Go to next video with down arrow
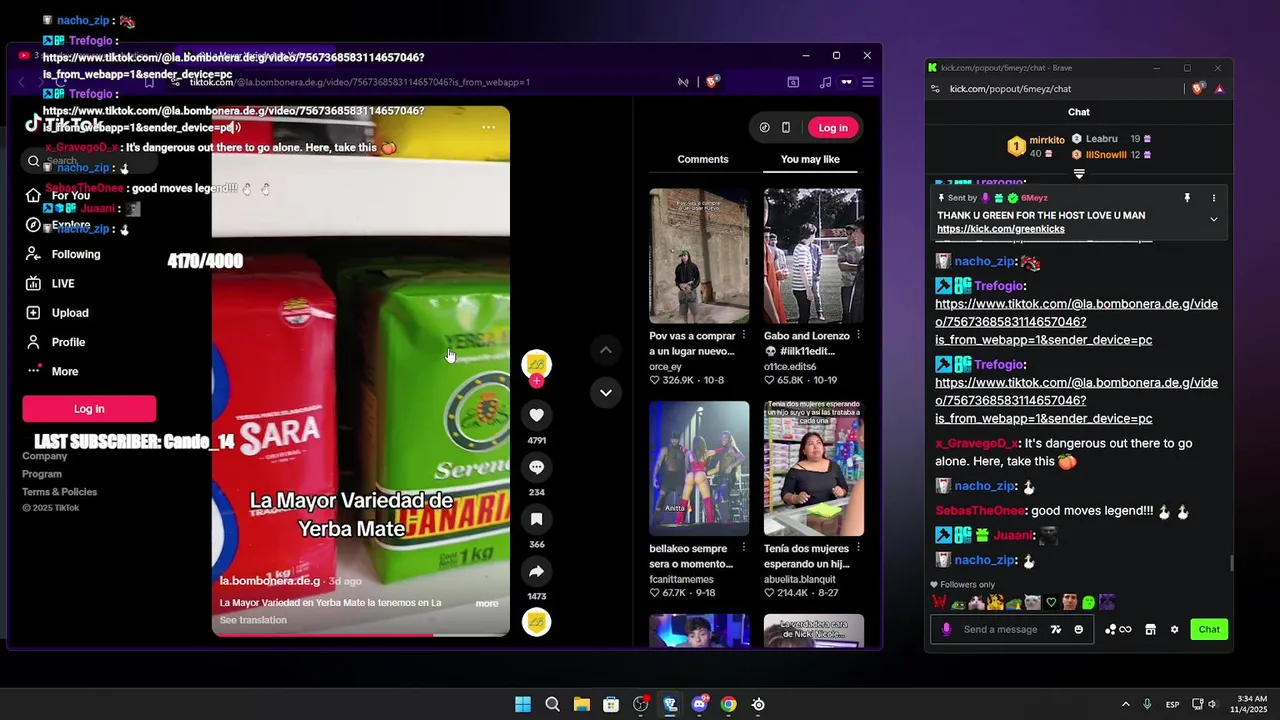The image size is (1280, 720). 605,392
